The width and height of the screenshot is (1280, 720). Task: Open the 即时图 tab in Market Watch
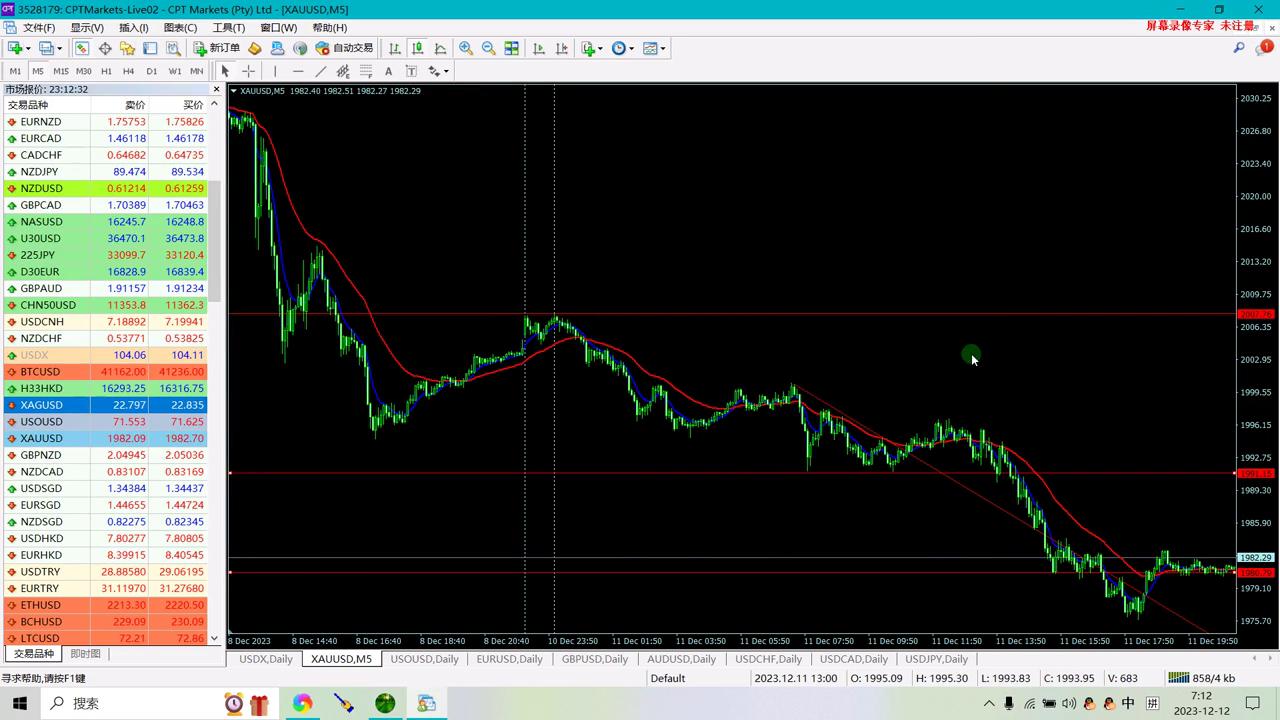click(x=85, y=654)
